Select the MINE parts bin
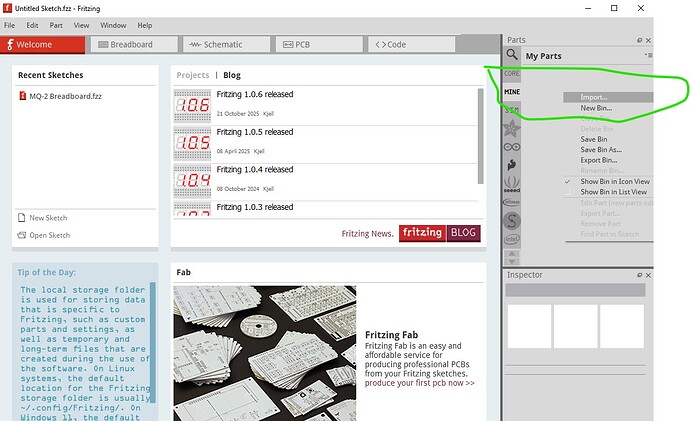Screen dimensions: 690x421 [x=512, y=92]
